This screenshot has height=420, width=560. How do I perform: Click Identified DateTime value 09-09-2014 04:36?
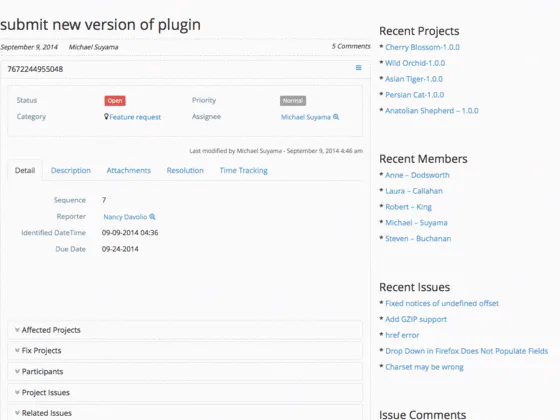130,233
